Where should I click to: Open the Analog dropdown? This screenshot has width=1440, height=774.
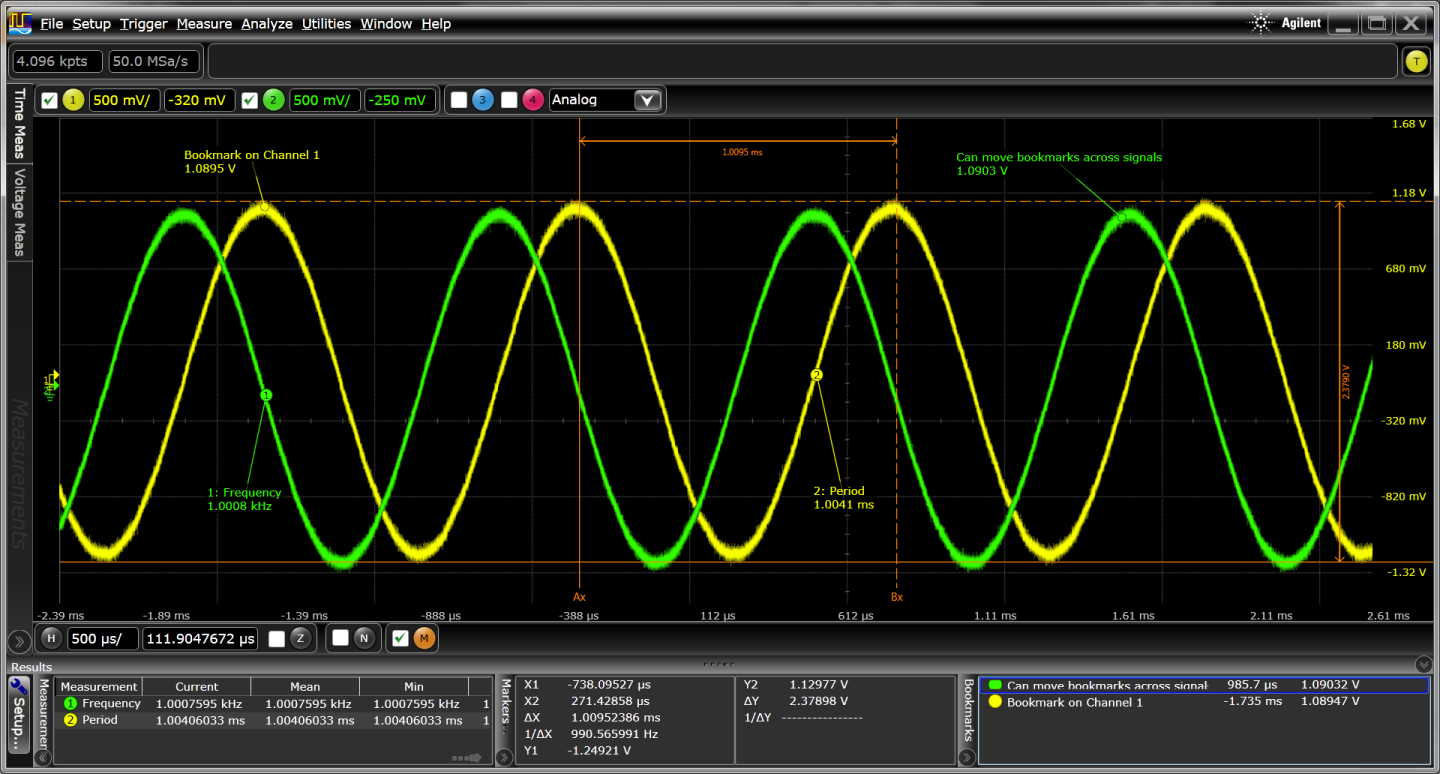tap(647, 100)
